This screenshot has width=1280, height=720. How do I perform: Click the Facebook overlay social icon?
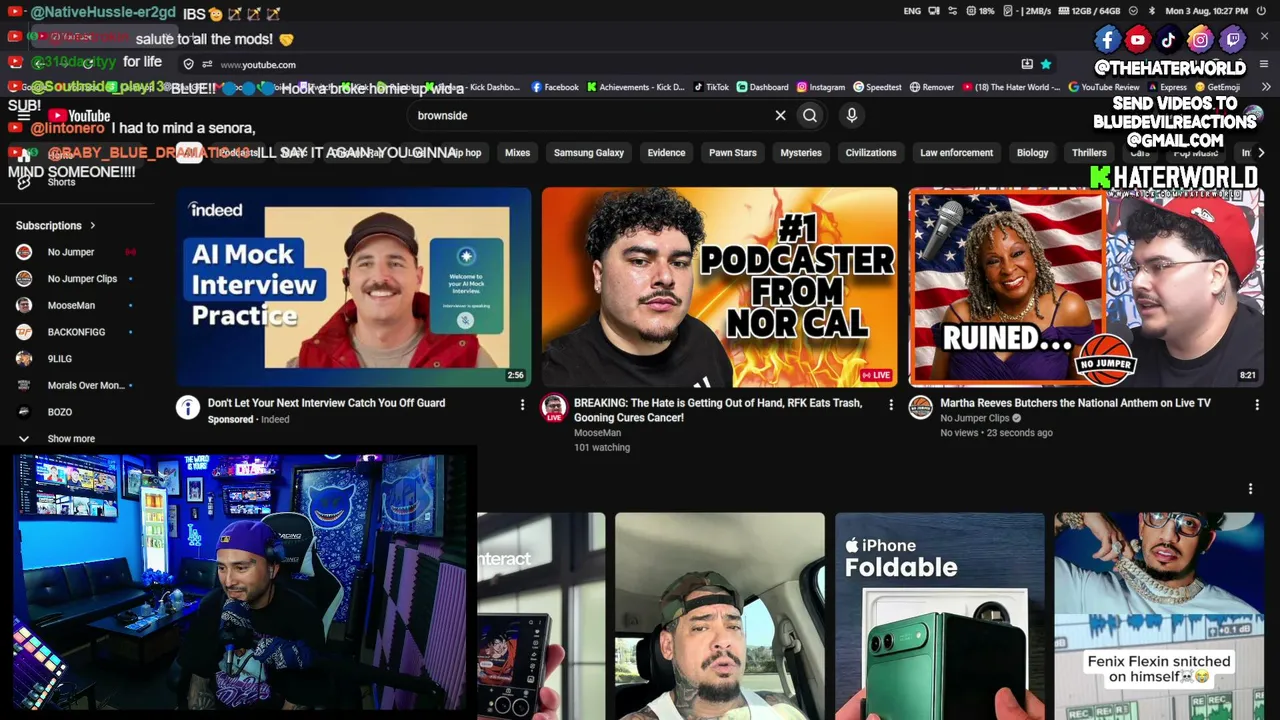tap(1107, 40)
